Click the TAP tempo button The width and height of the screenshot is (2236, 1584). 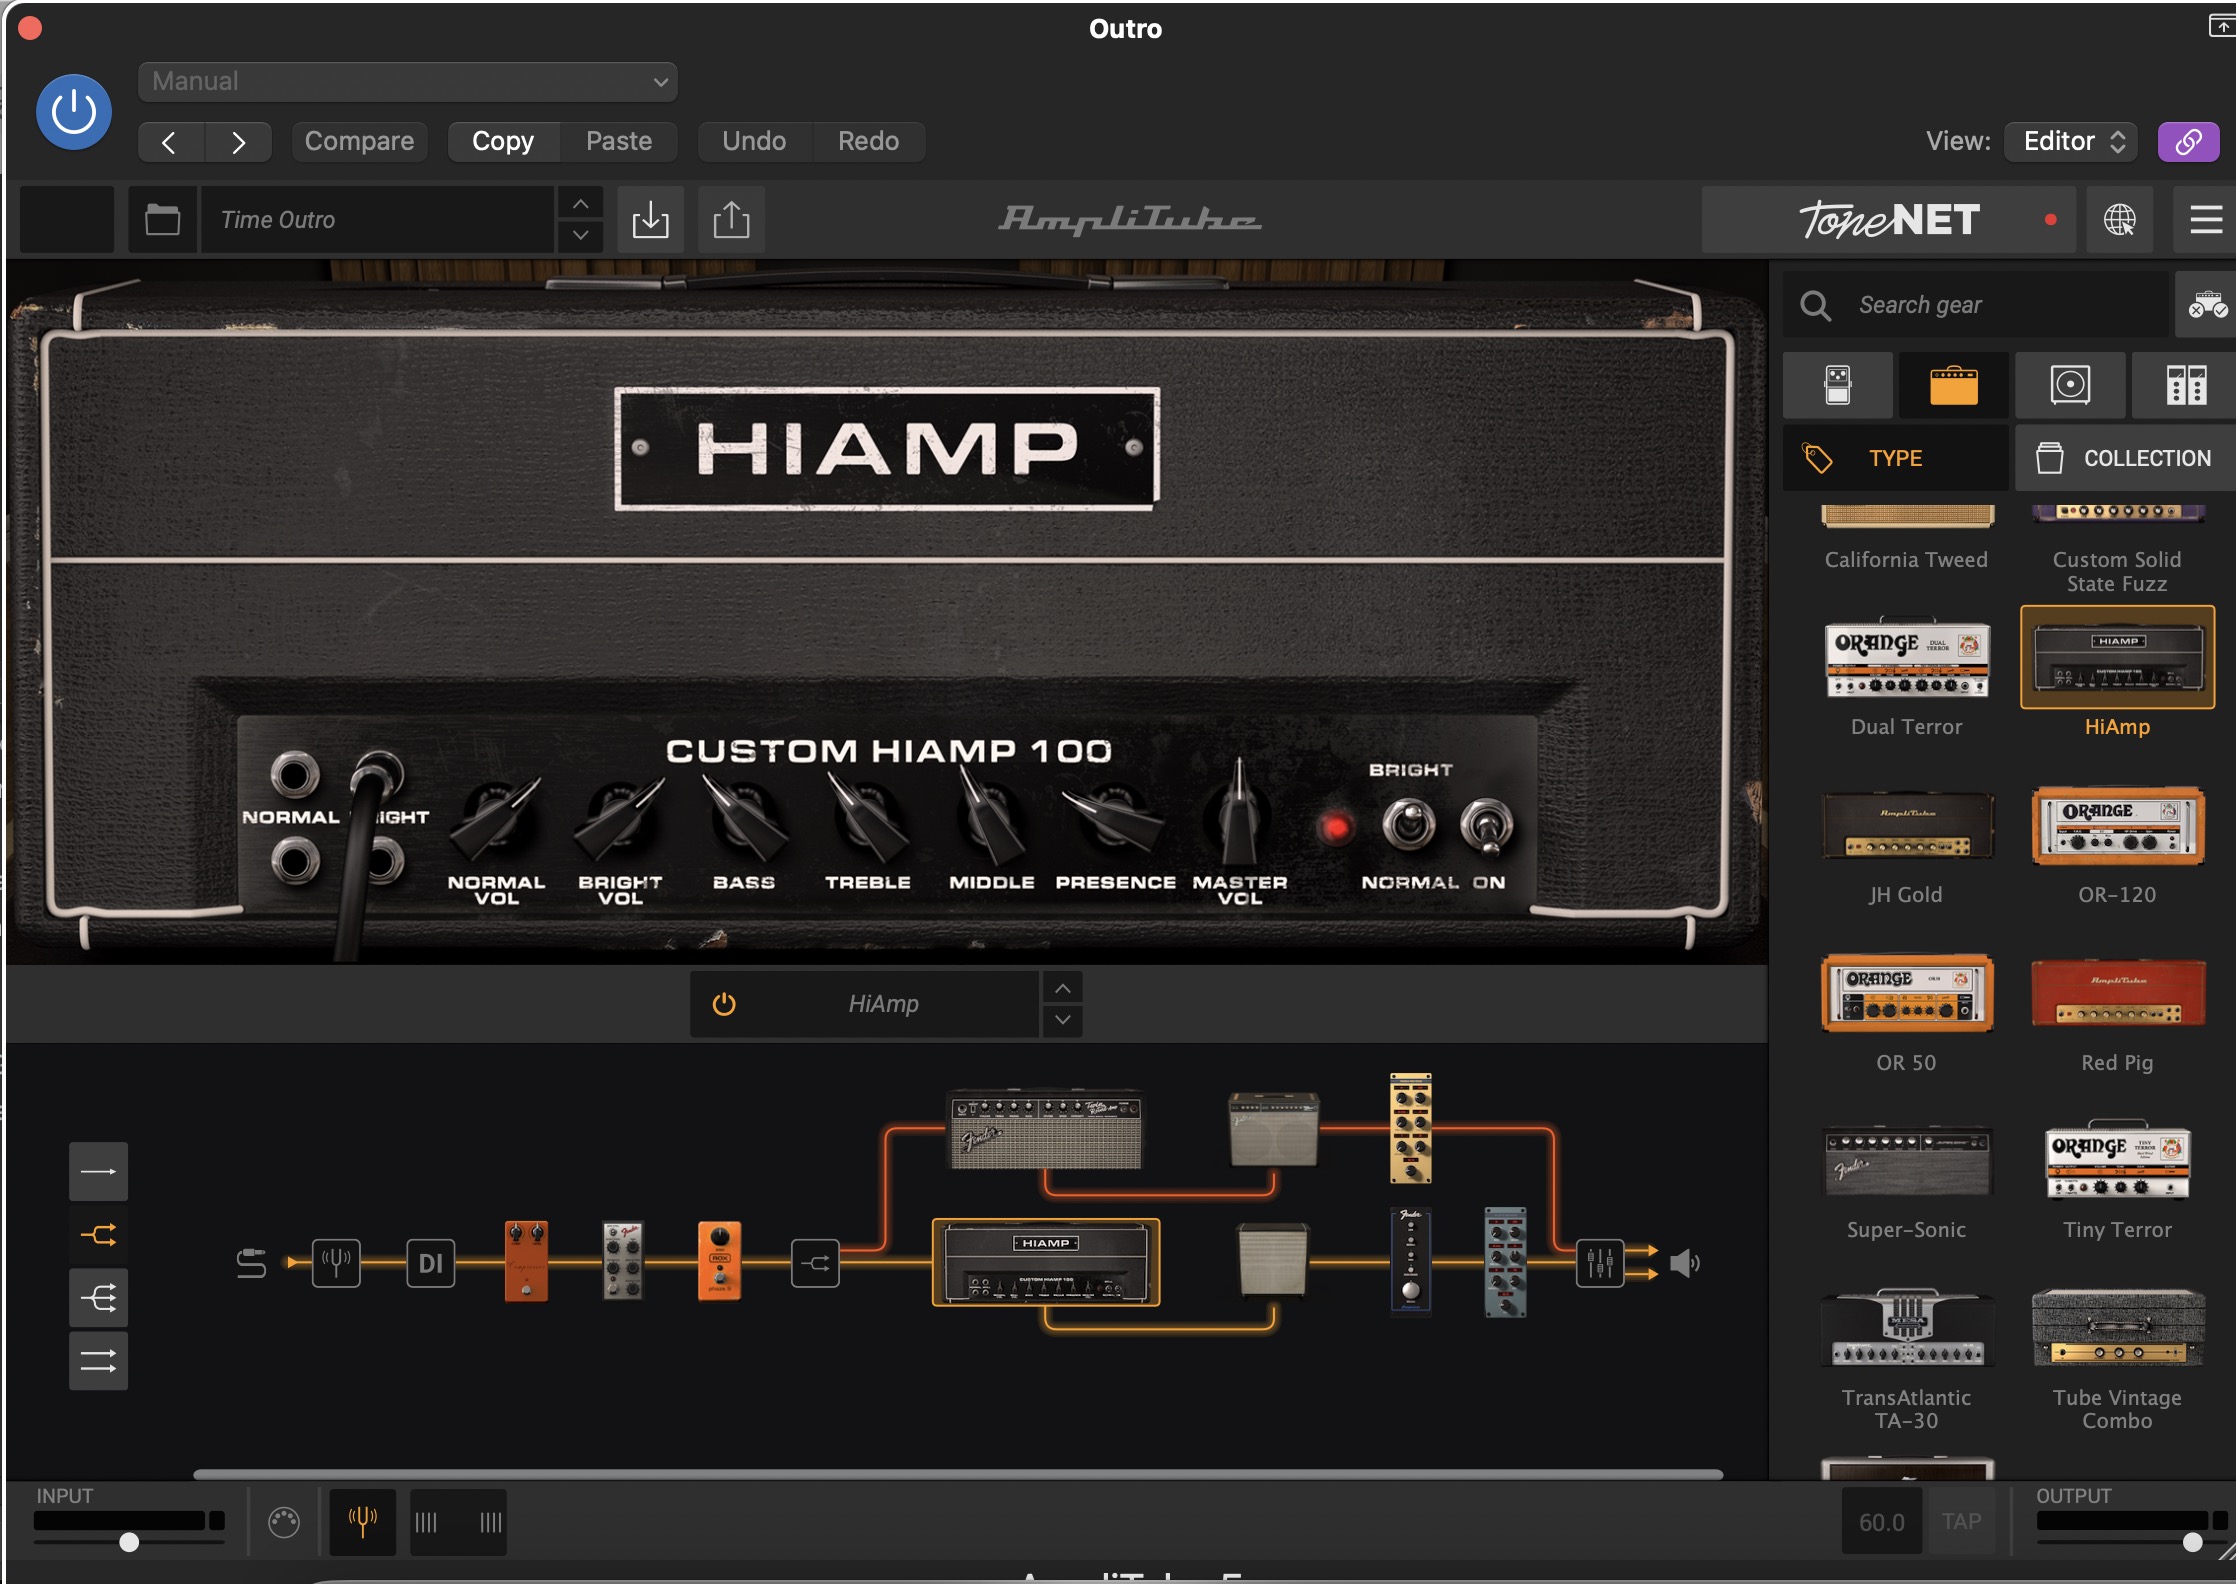coord(1961,1522)
